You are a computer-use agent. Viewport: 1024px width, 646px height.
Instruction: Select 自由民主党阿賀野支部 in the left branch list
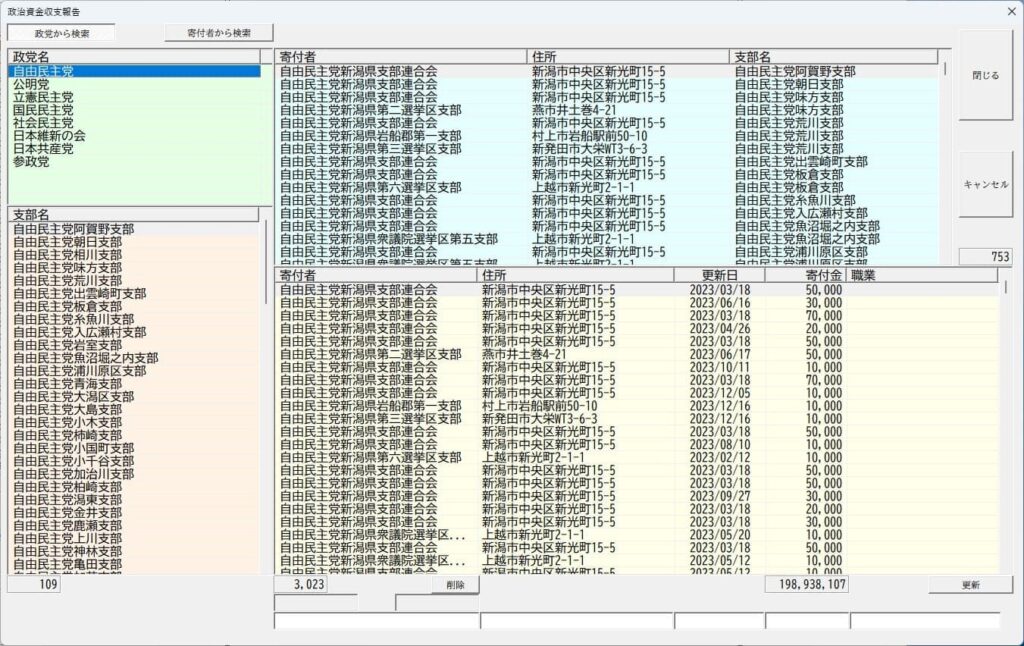point(66,229)
